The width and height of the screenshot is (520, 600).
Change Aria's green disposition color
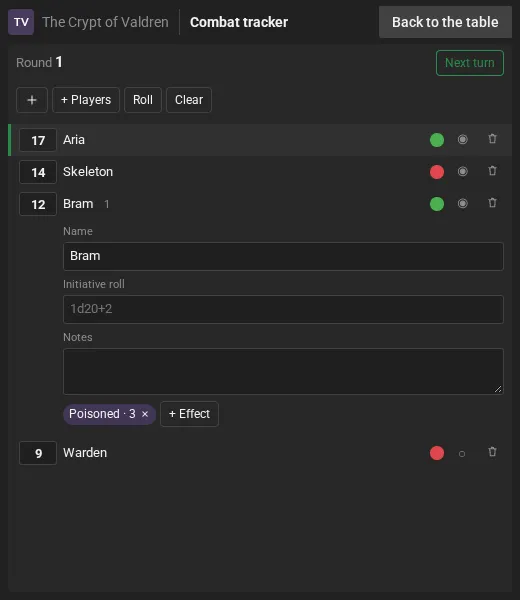click(437, 140)
